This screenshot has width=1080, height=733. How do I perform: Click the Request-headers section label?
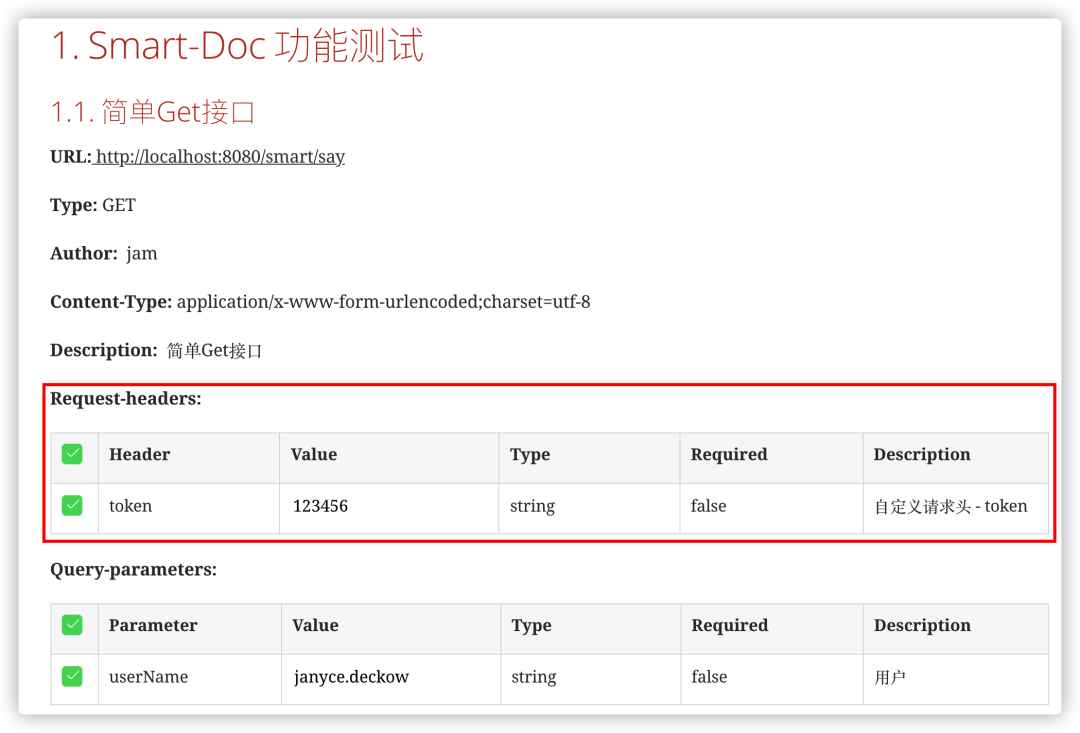[x=126, y=399]
